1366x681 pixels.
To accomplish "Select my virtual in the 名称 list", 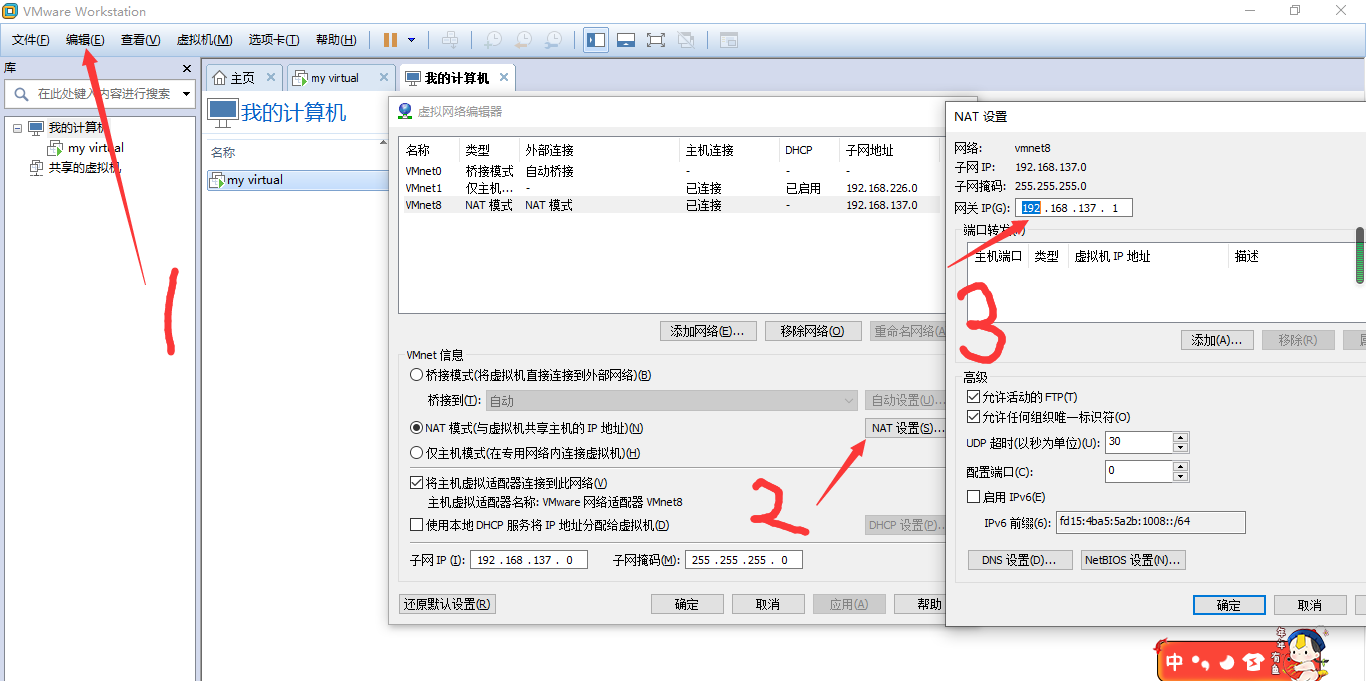I will [x=296, y=180].
